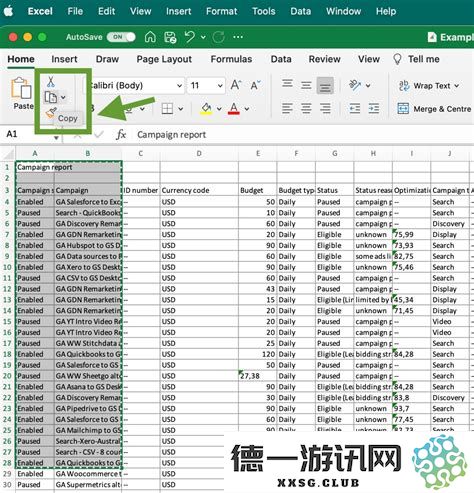Open the Formulas ribbon tab
474x493 pixels.
(231, 59)
